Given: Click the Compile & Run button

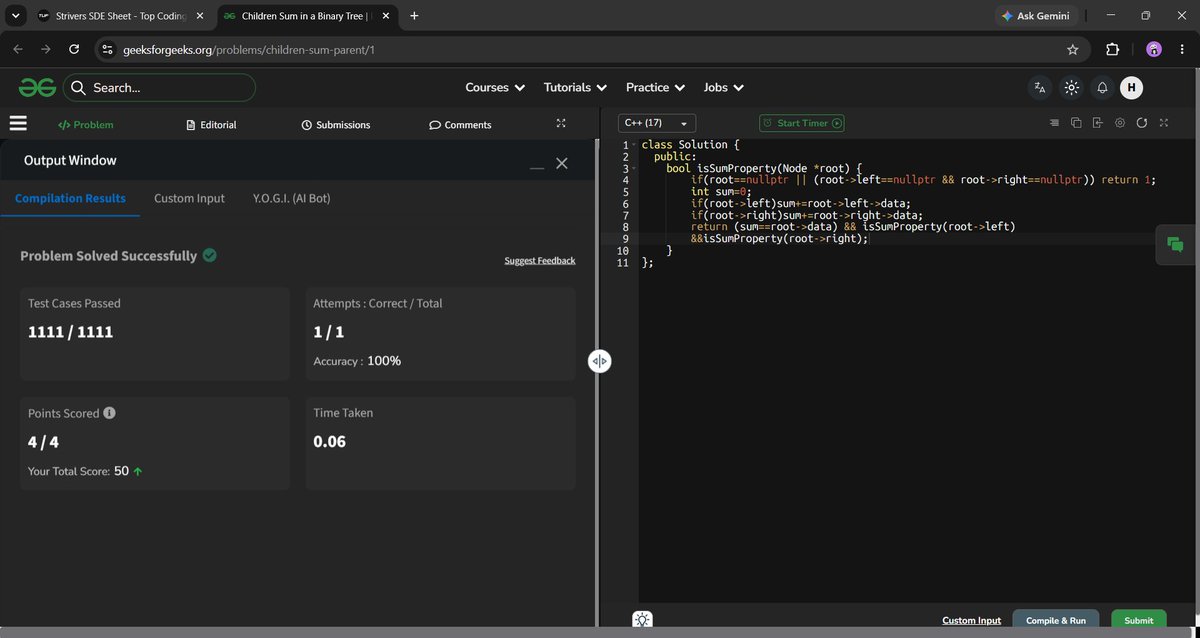Looking at the screenshot, I should (1056, 620).
